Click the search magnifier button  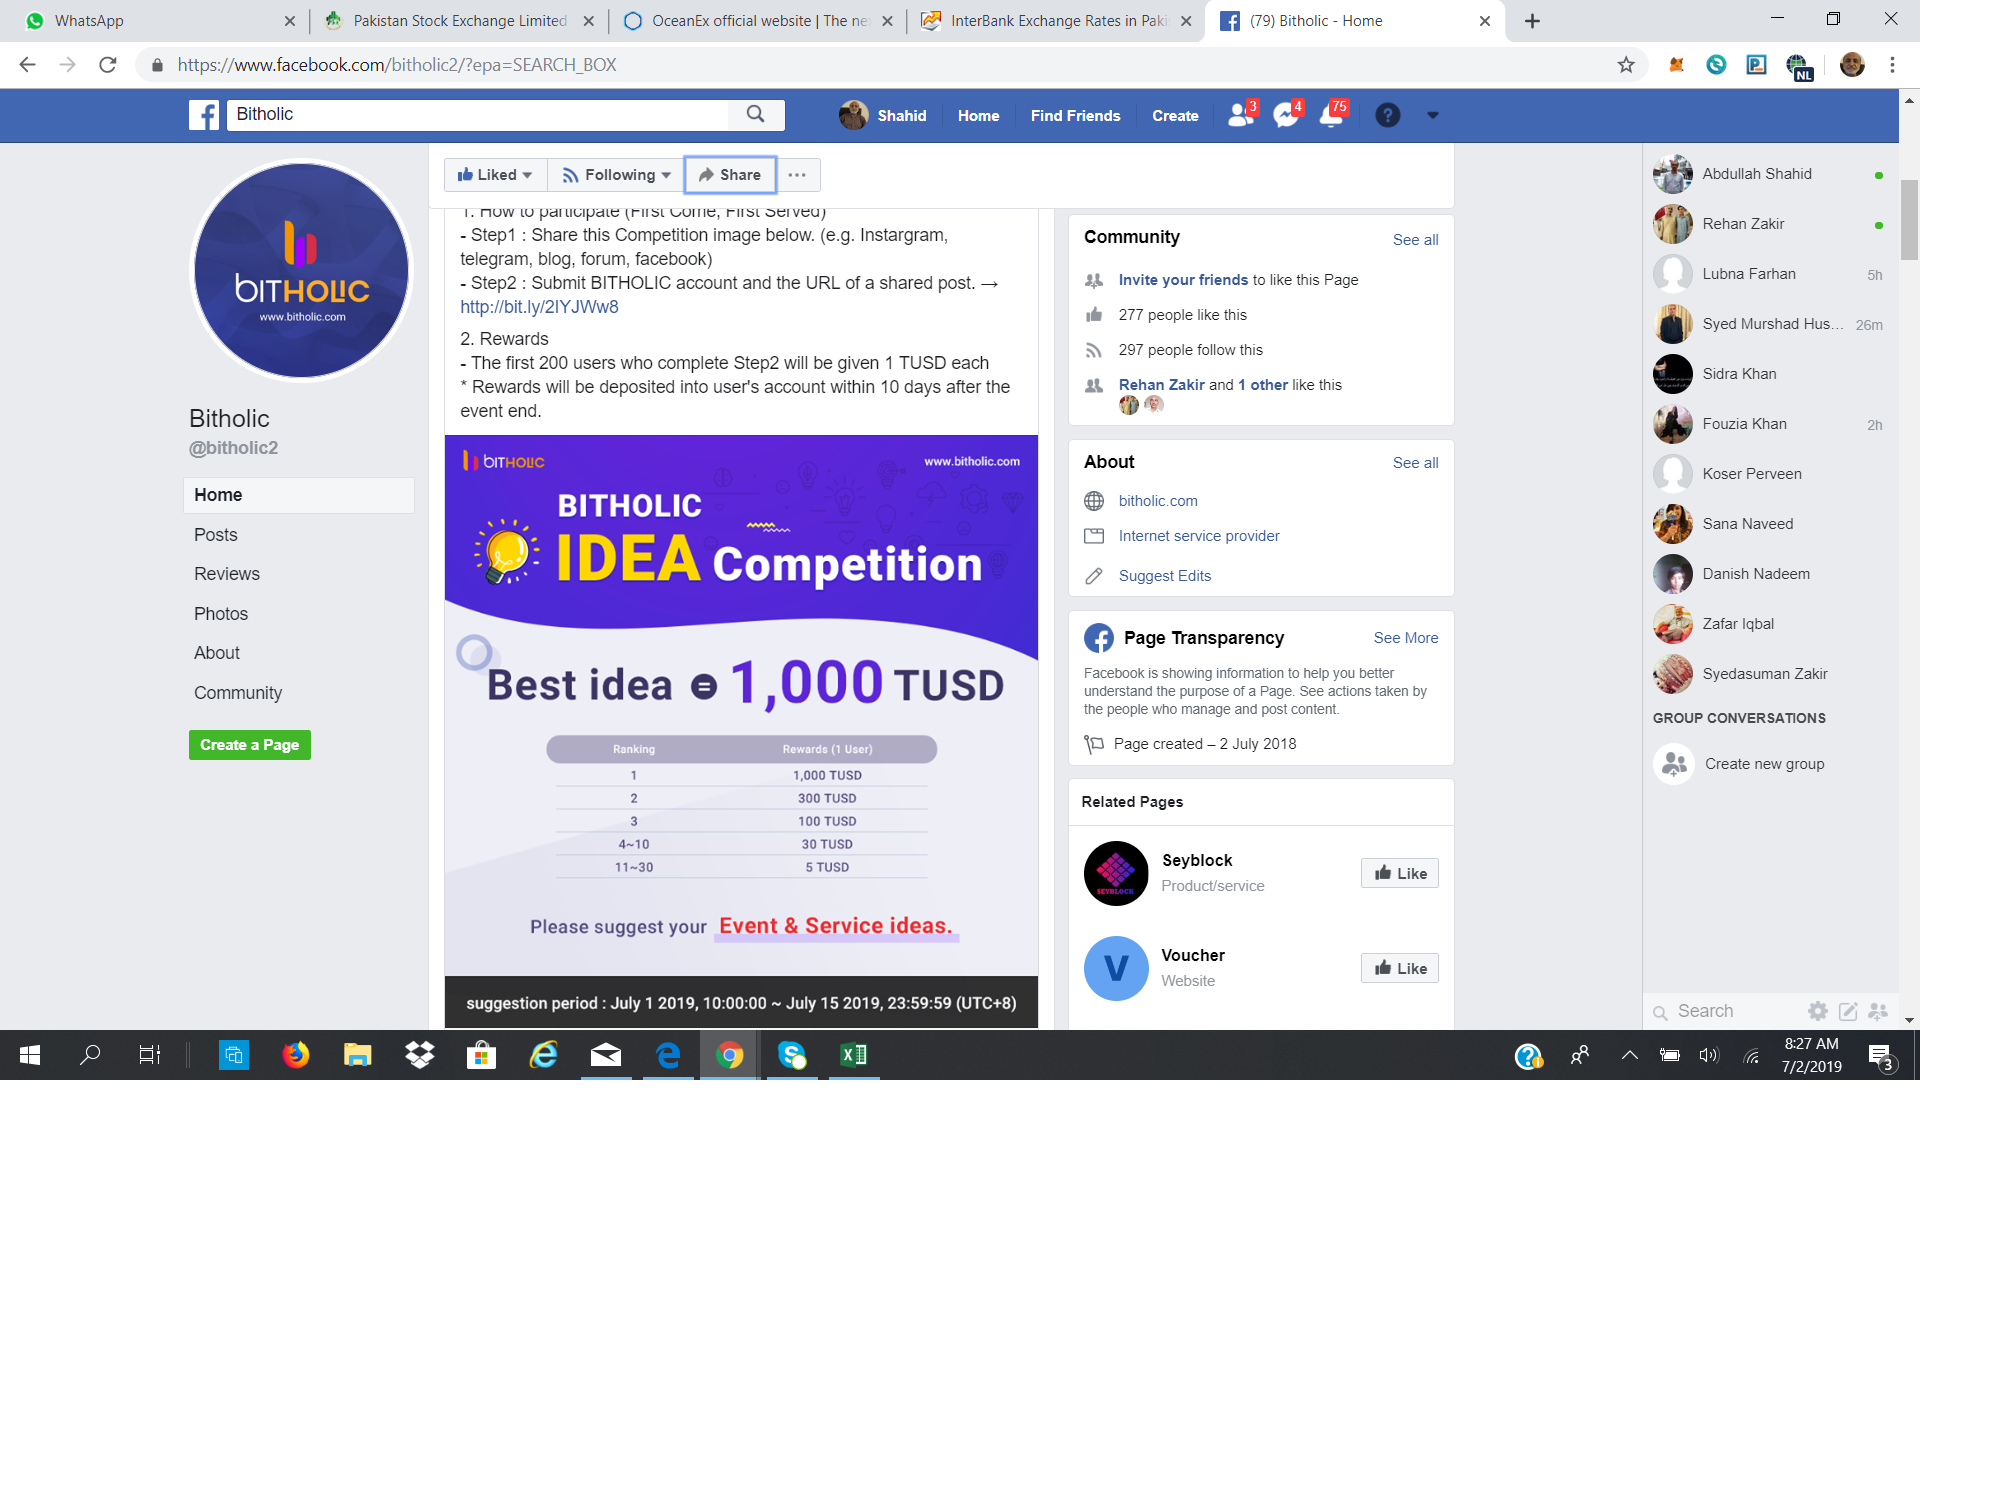[756, 114]
